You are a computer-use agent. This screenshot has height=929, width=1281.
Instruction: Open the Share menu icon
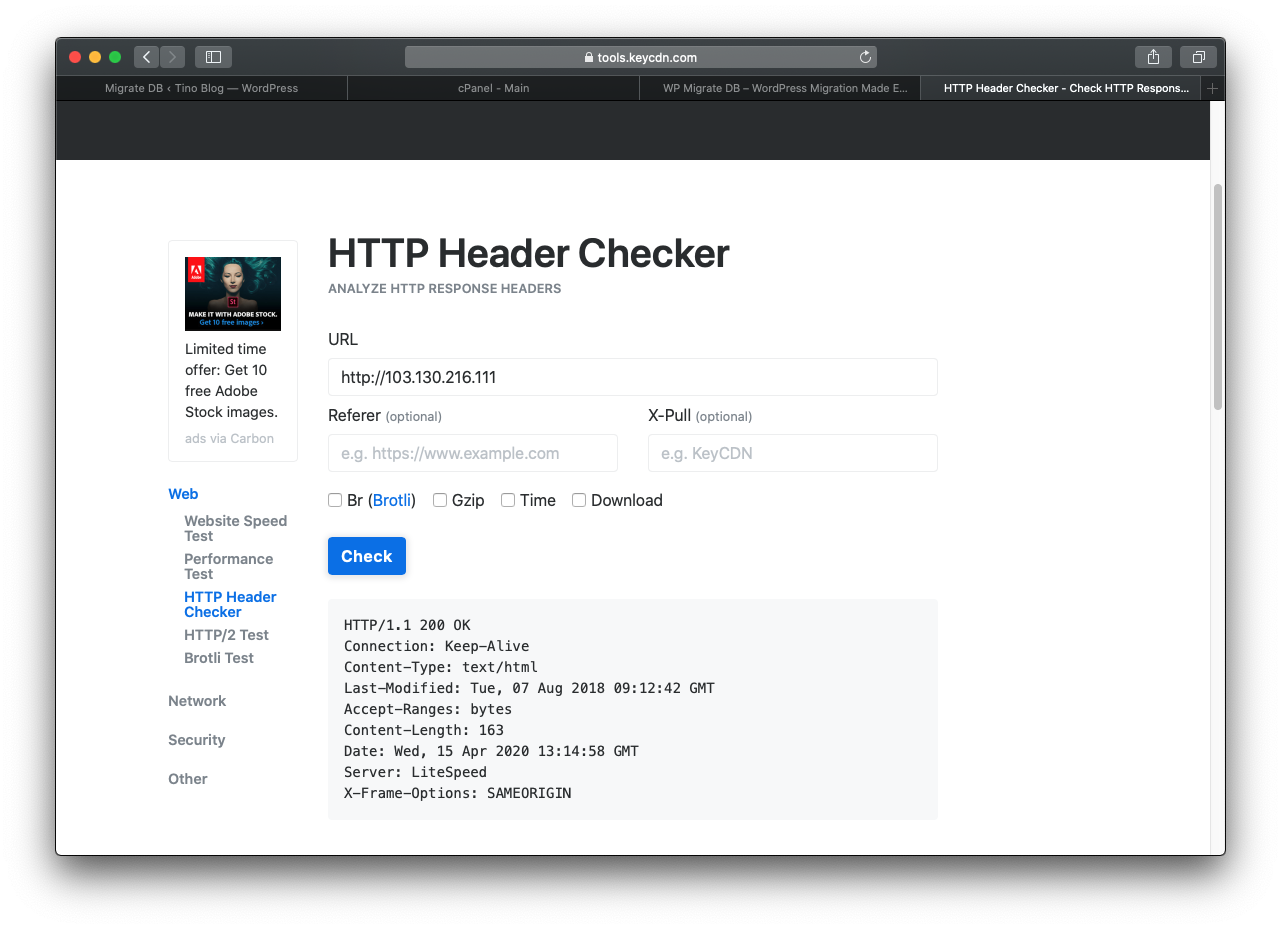(1153, 57)
